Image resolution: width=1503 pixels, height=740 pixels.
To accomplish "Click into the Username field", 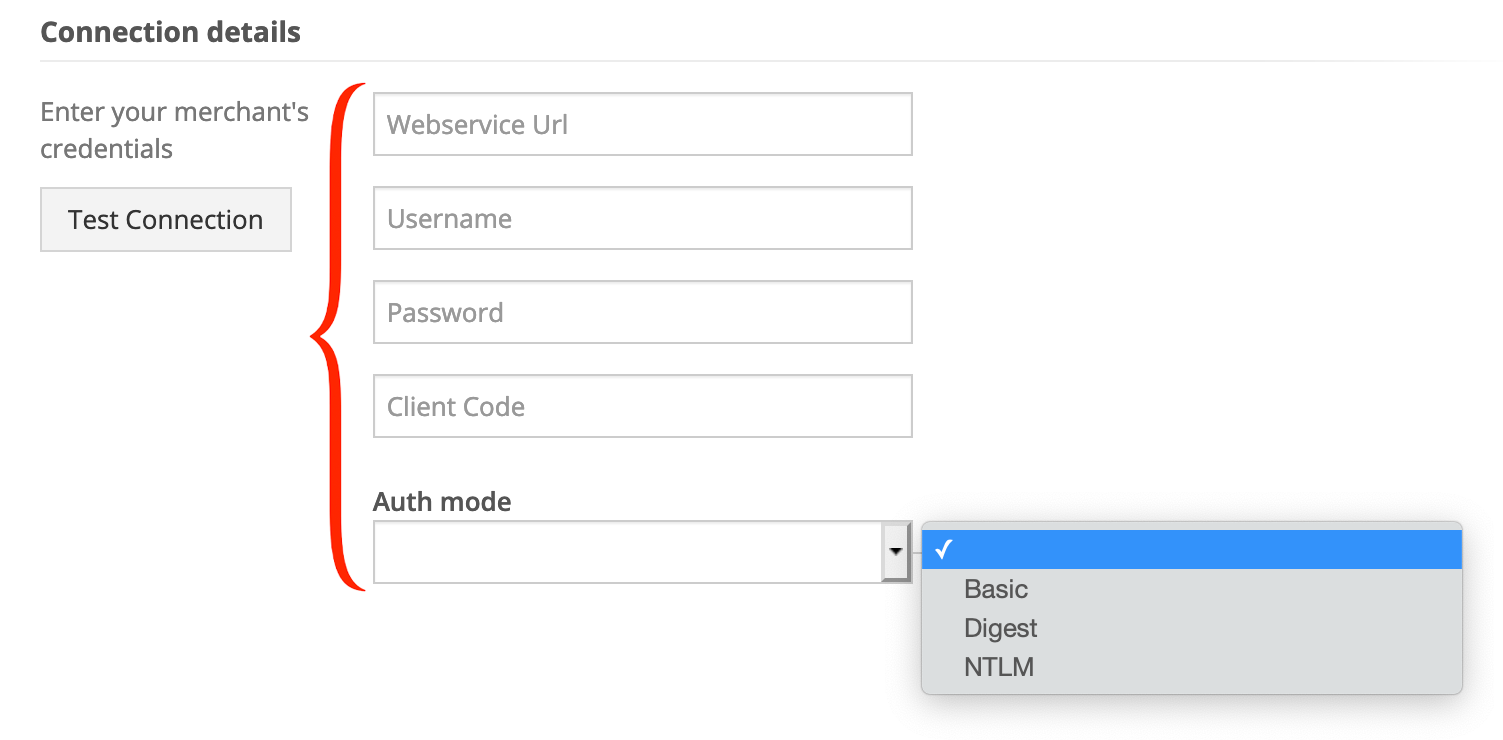I will coord(643,218).
